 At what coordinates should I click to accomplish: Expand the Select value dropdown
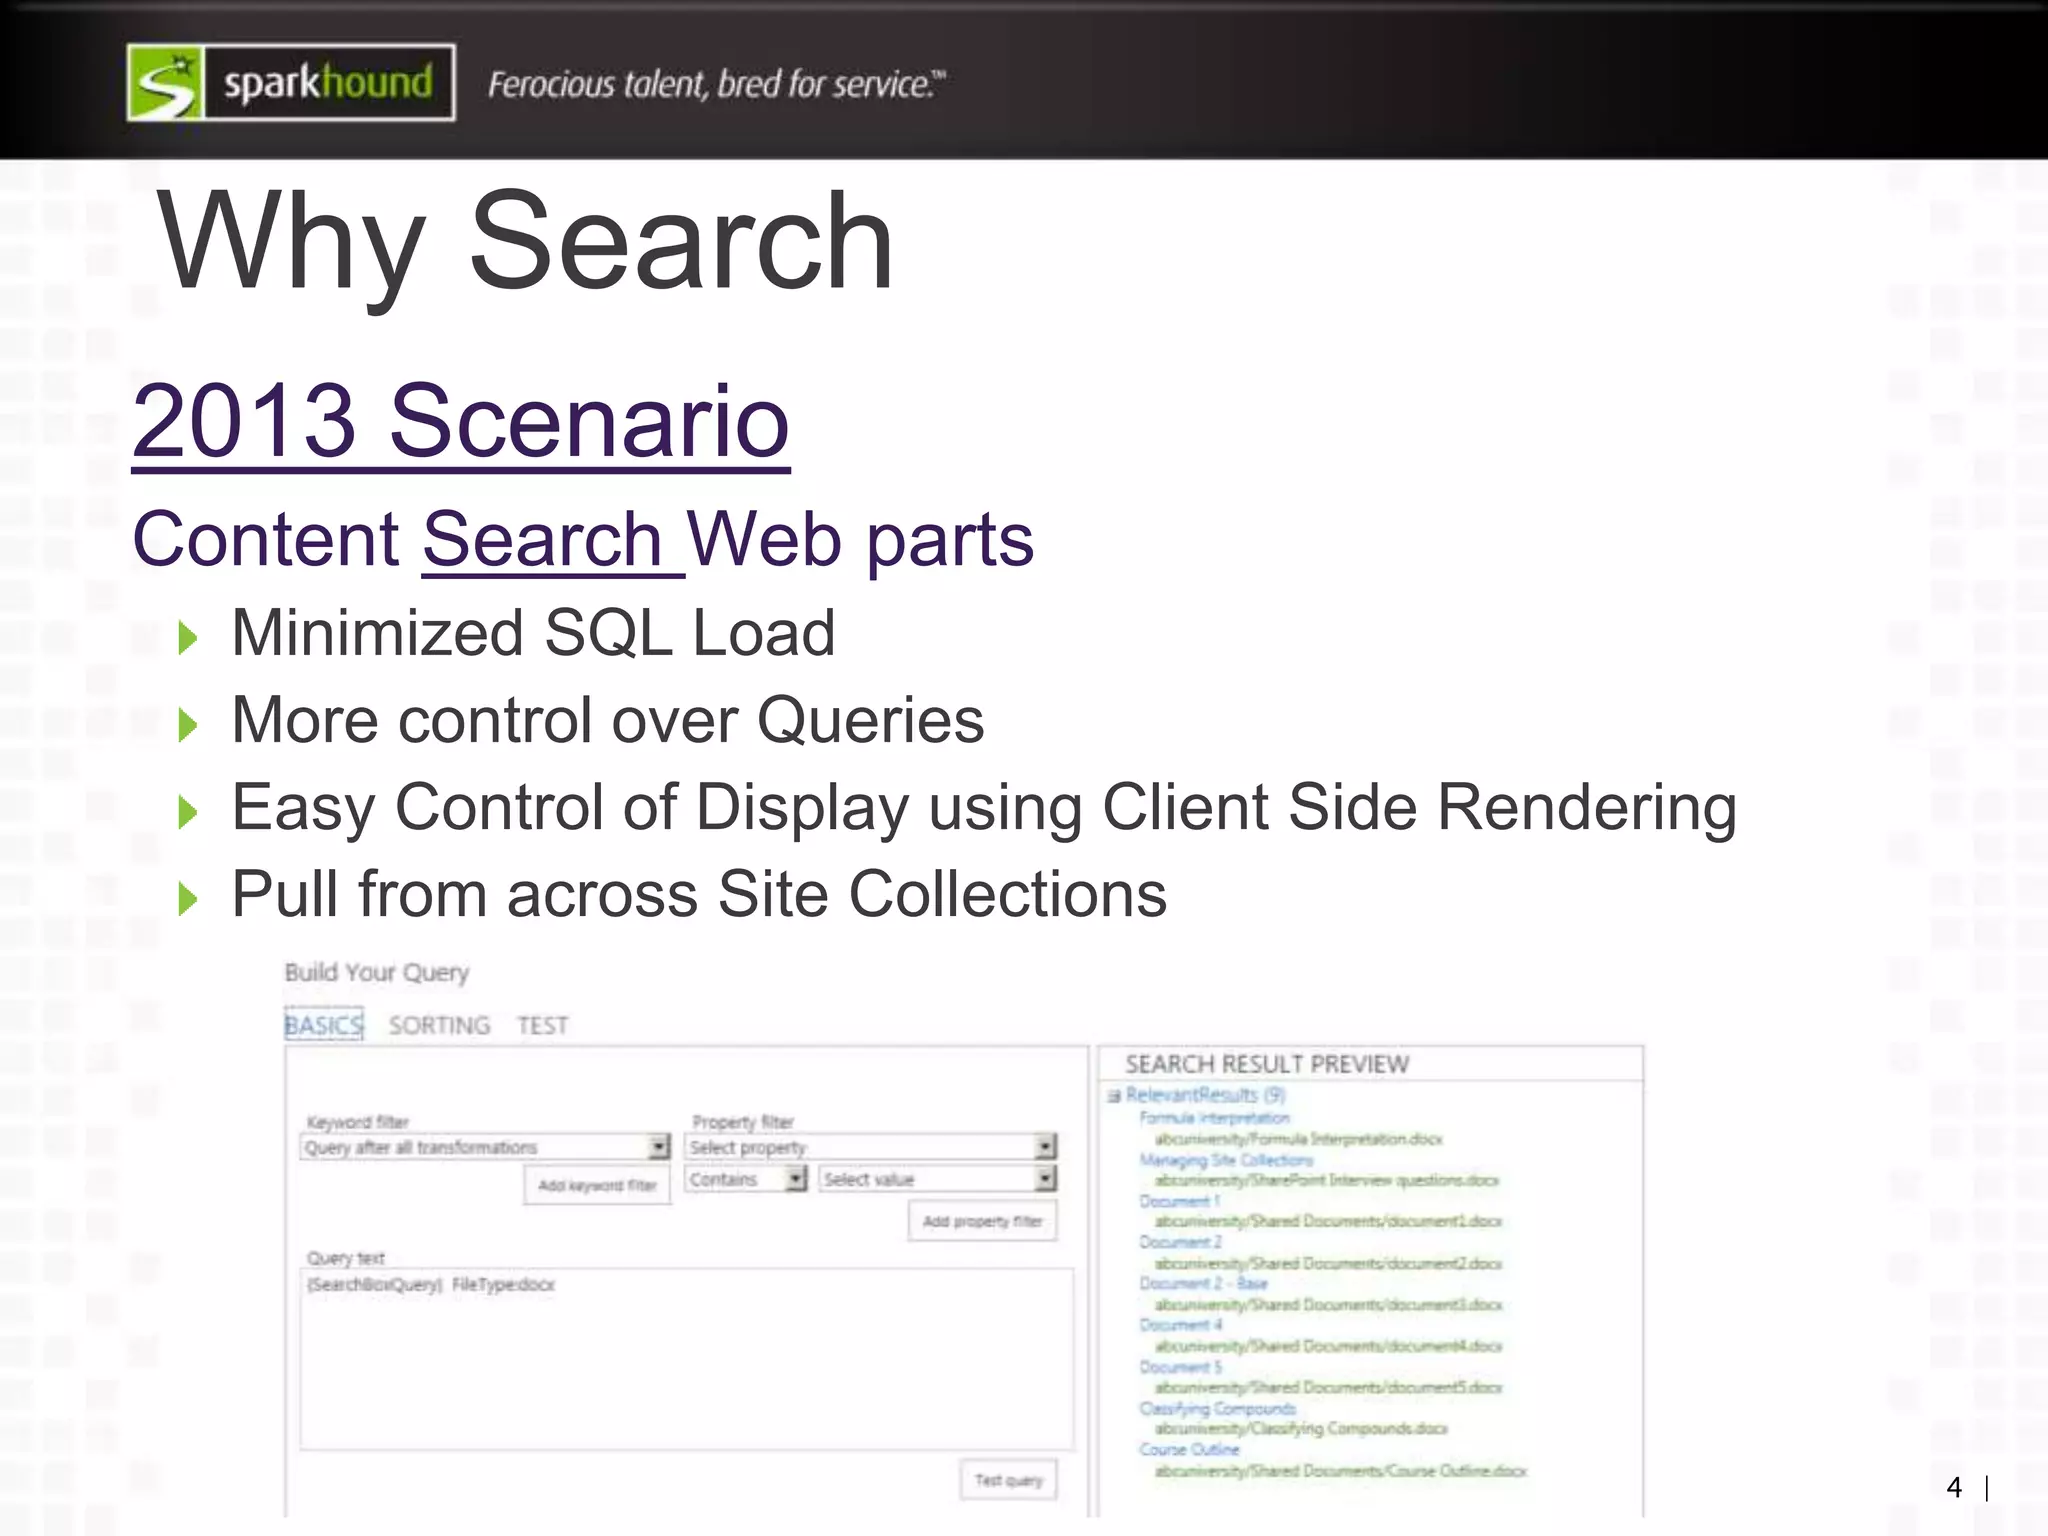[x=937, y=1180]
